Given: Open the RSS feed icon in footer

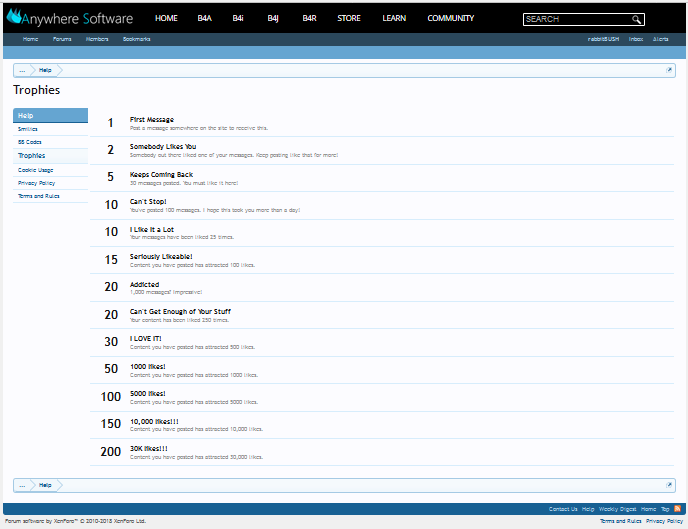Looking at the screenshot, I should coord(677,509).
